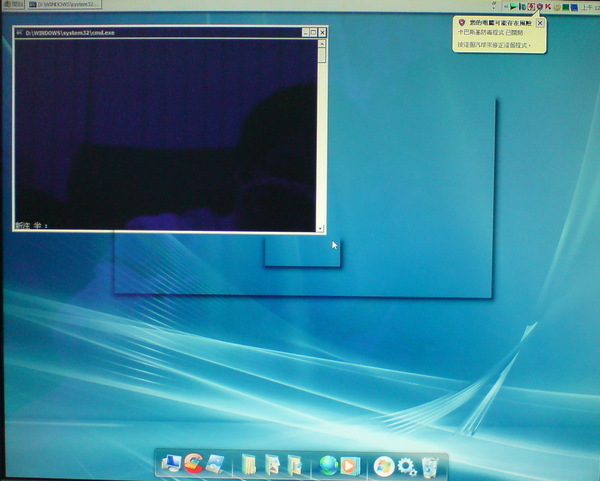
Task: Open the plain folder icon in the dock
Action: pos(248,464)
